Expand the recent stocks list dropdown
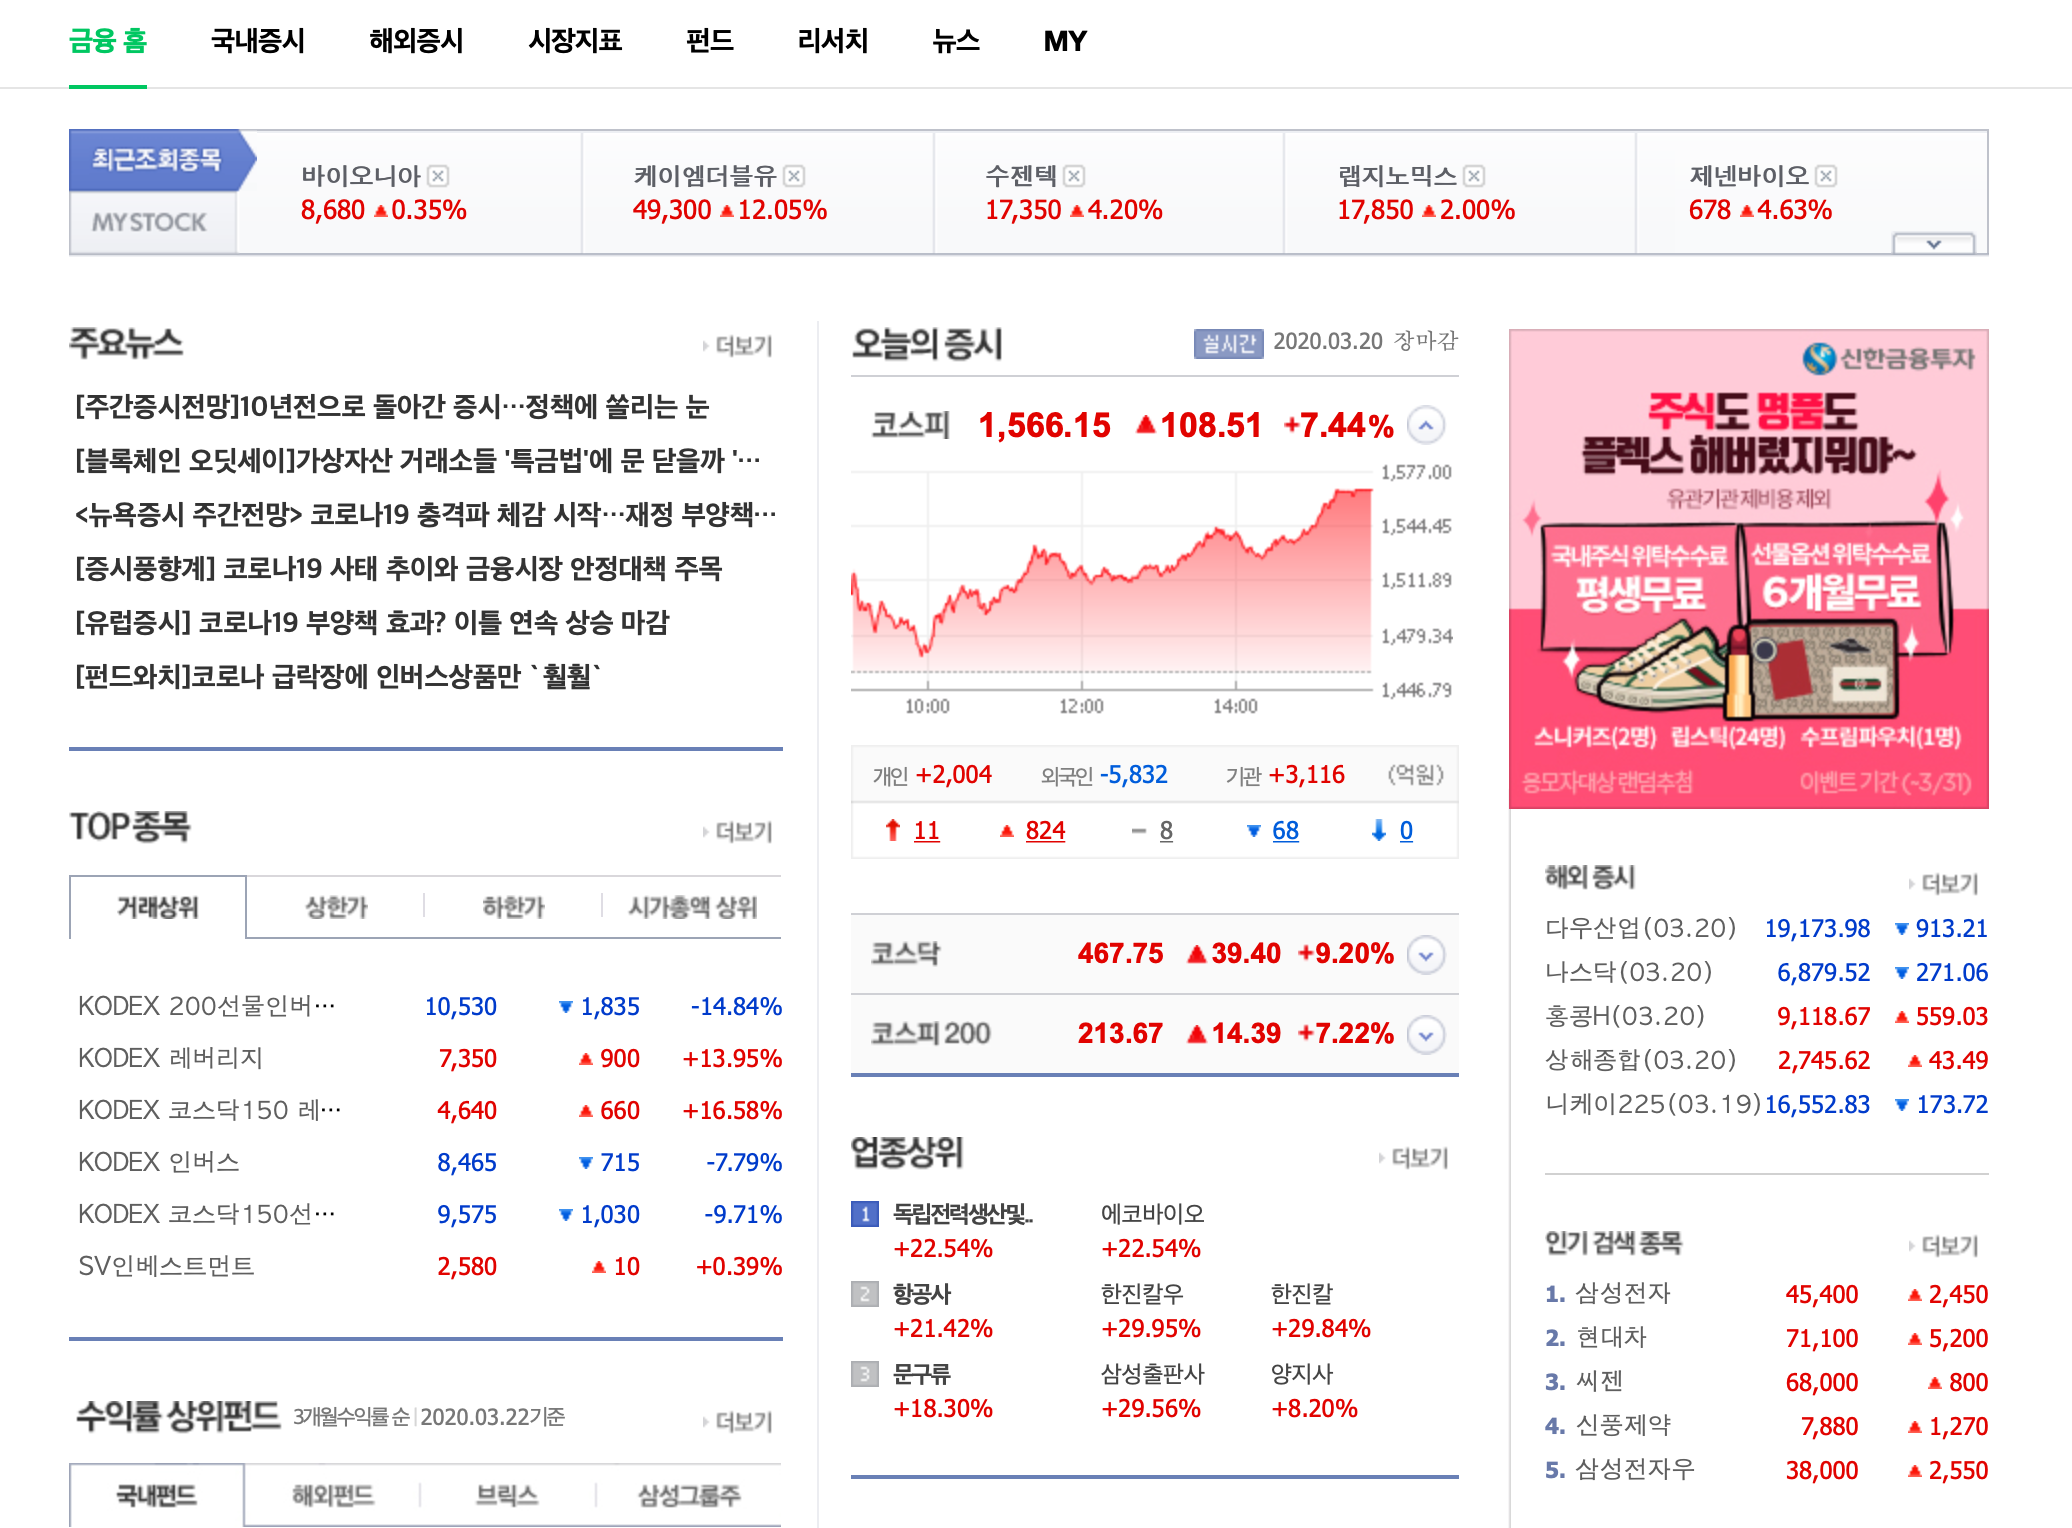The image size is (2072, 1528). point(1933,244)
